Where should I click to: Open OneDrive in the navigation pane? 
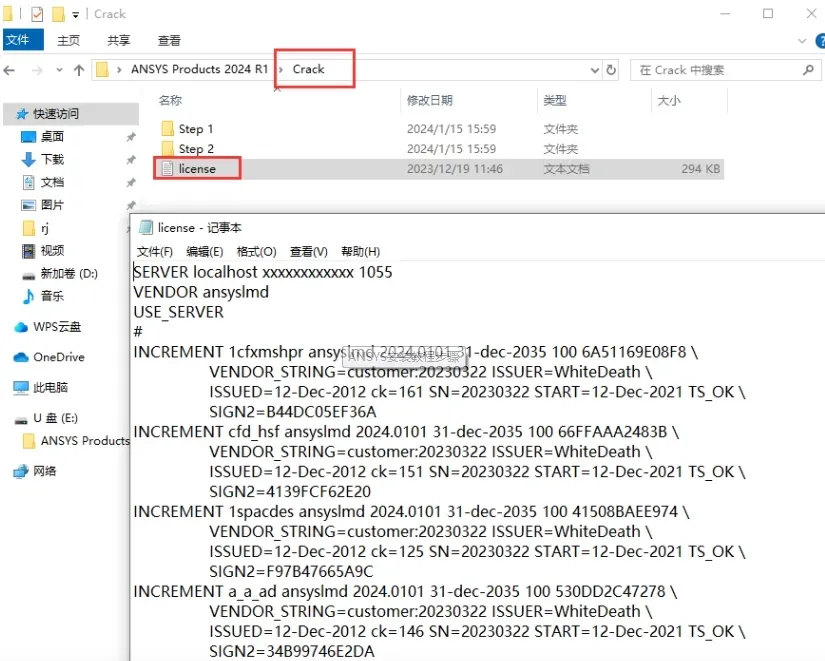pyautogui.click(x=58, y=357)
